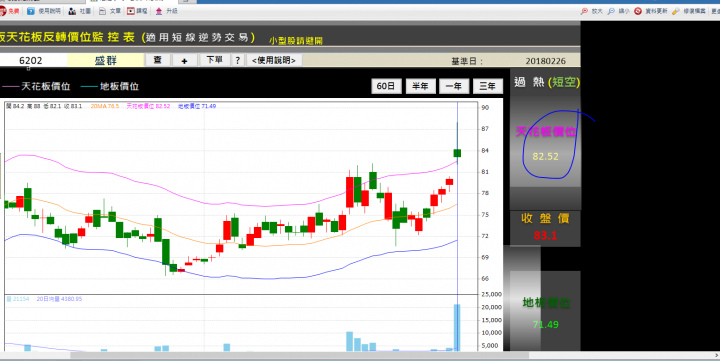Click the 放大 zoom-in magnifier icon
The image size is (720, 361).
(x=584, y=11)
